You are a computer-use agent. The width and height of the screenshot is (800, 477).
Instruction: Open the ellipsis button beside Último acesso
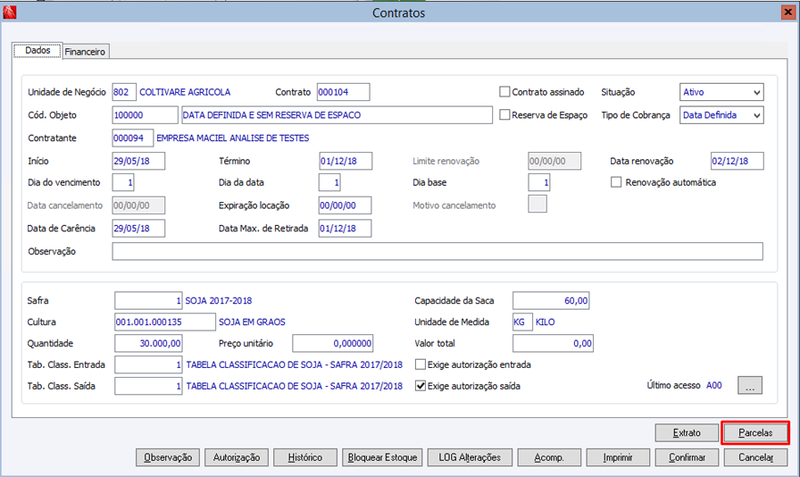(749, 386)
